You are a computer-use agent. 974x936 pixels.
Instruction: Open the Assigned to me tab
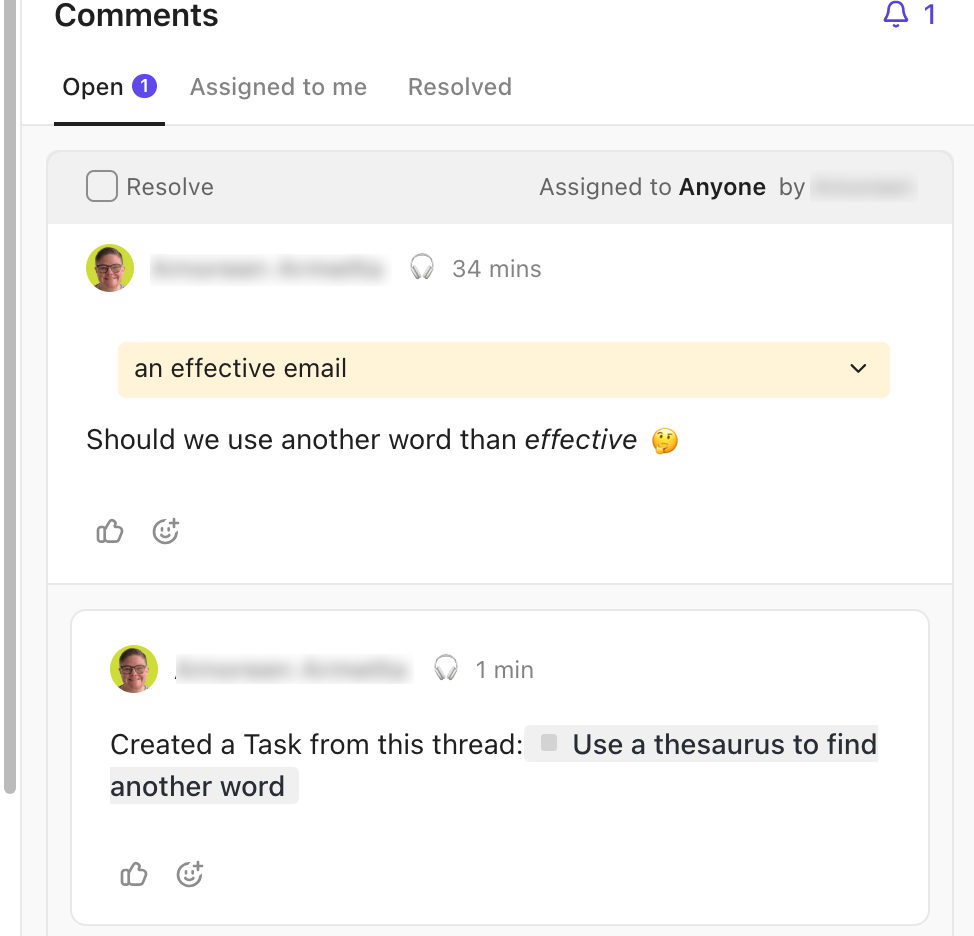coord(278,87)
